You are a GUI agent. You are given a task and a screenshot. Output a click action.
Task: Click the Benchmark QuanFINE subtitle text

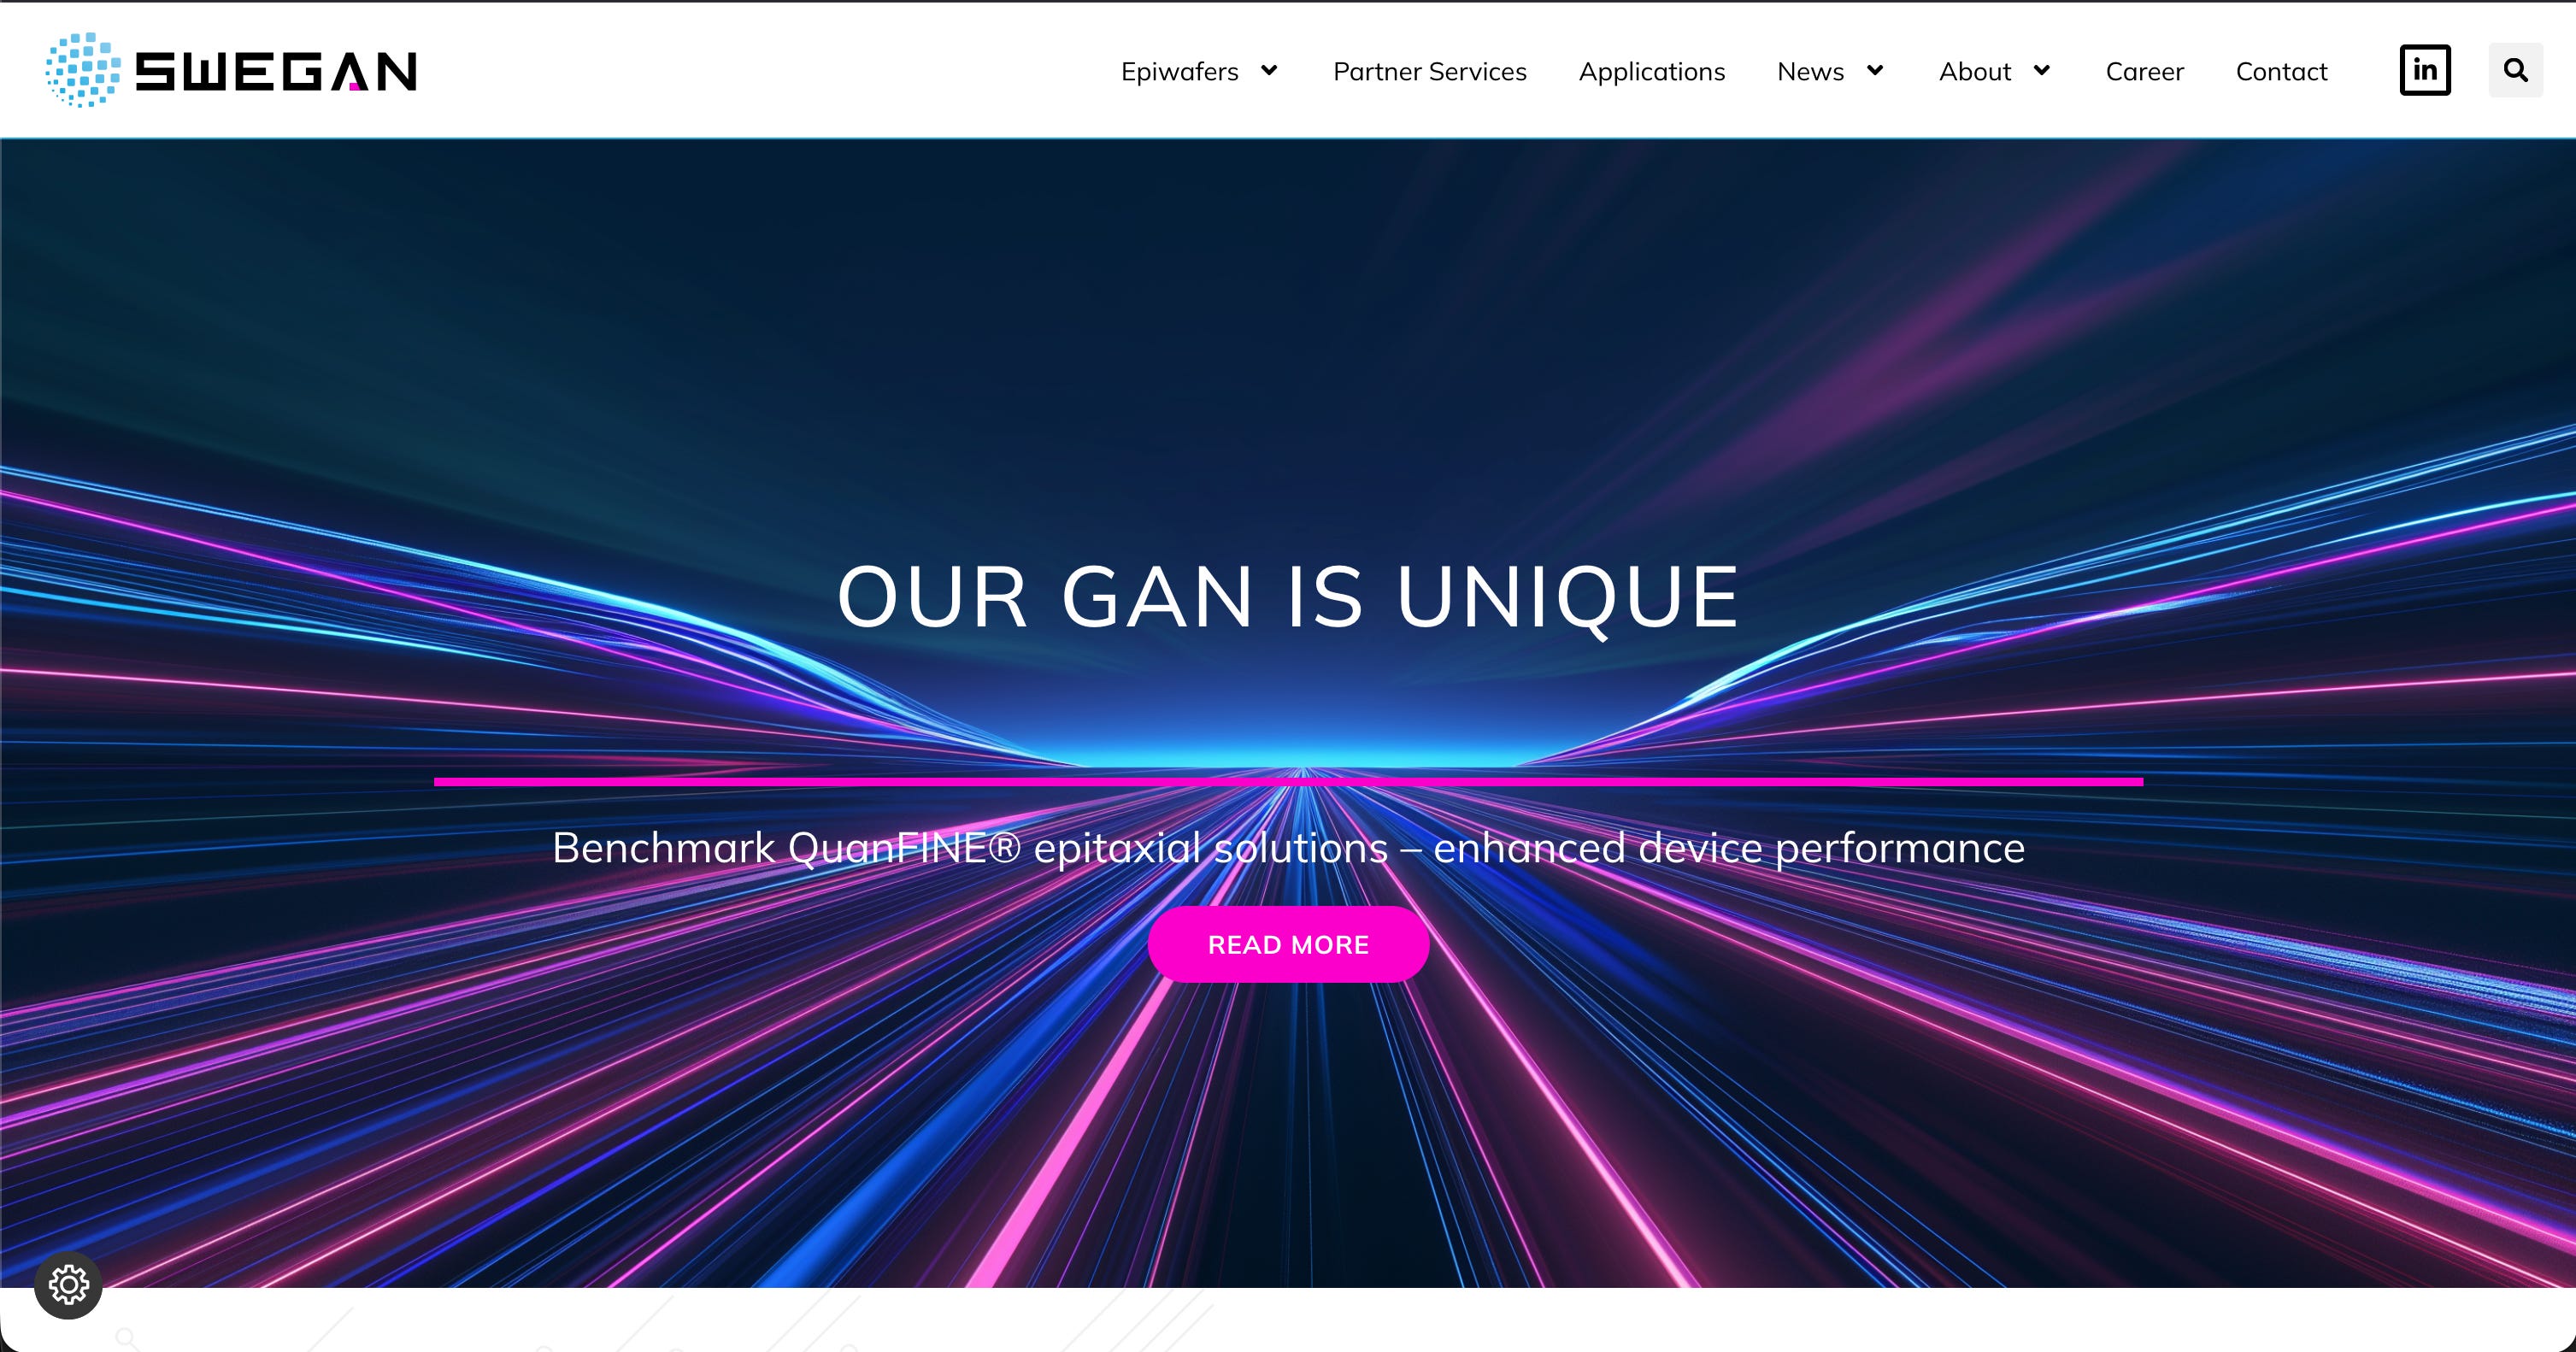click(x=1288, y=848)
